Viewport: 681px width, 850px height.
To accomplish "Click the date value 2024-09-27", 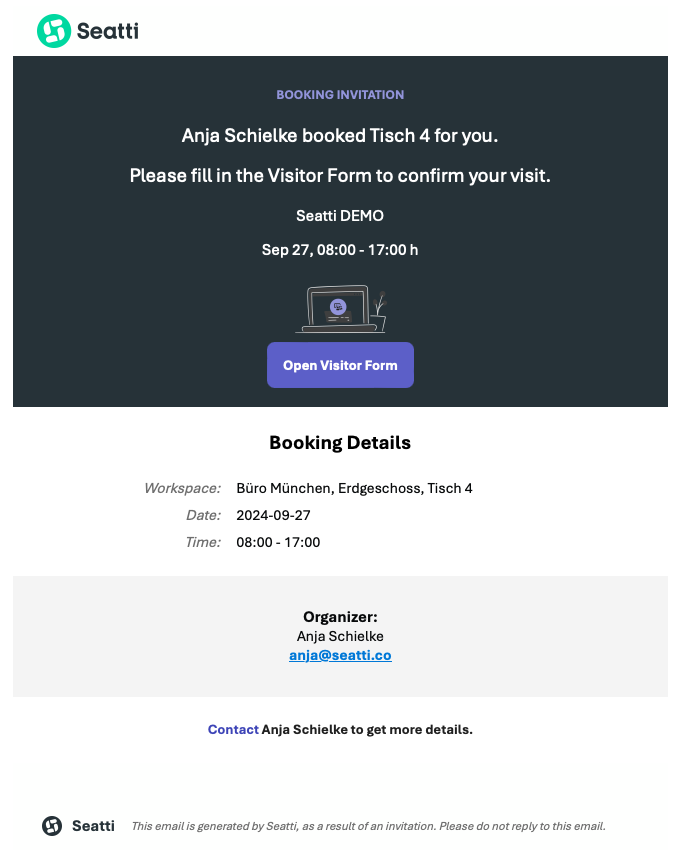I will (x=273, y=515).
